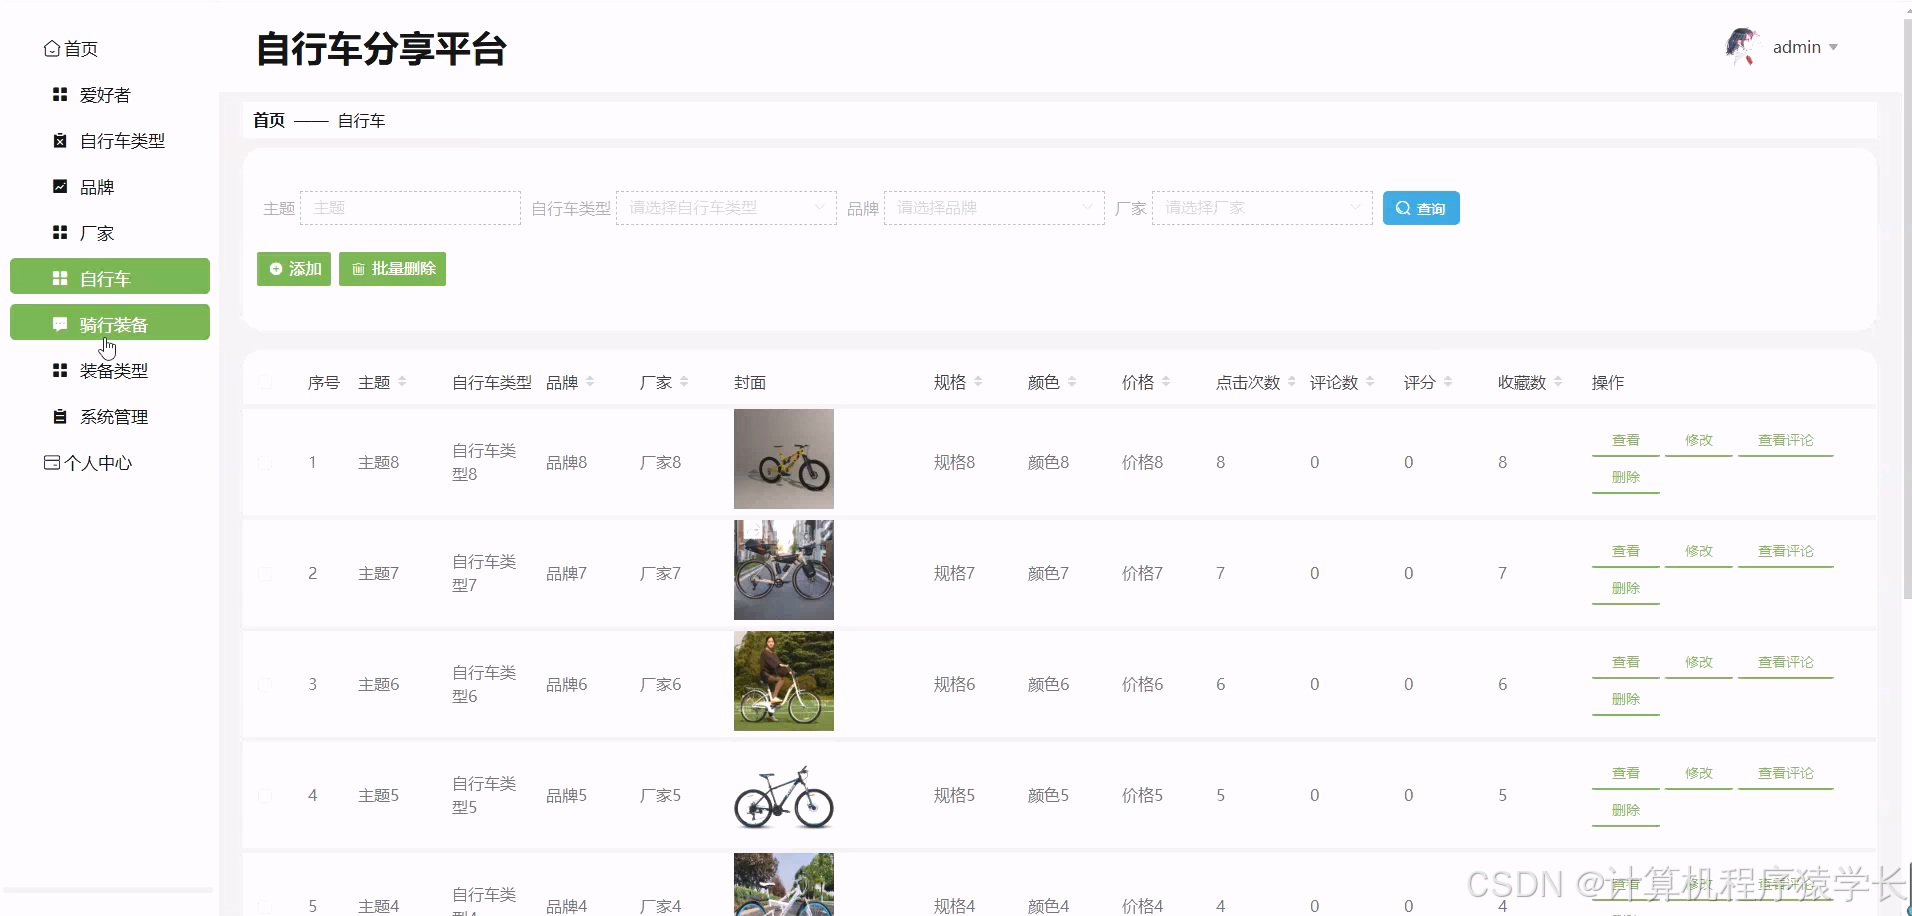Check the row checkbox for 主题5

coord(265,796)
